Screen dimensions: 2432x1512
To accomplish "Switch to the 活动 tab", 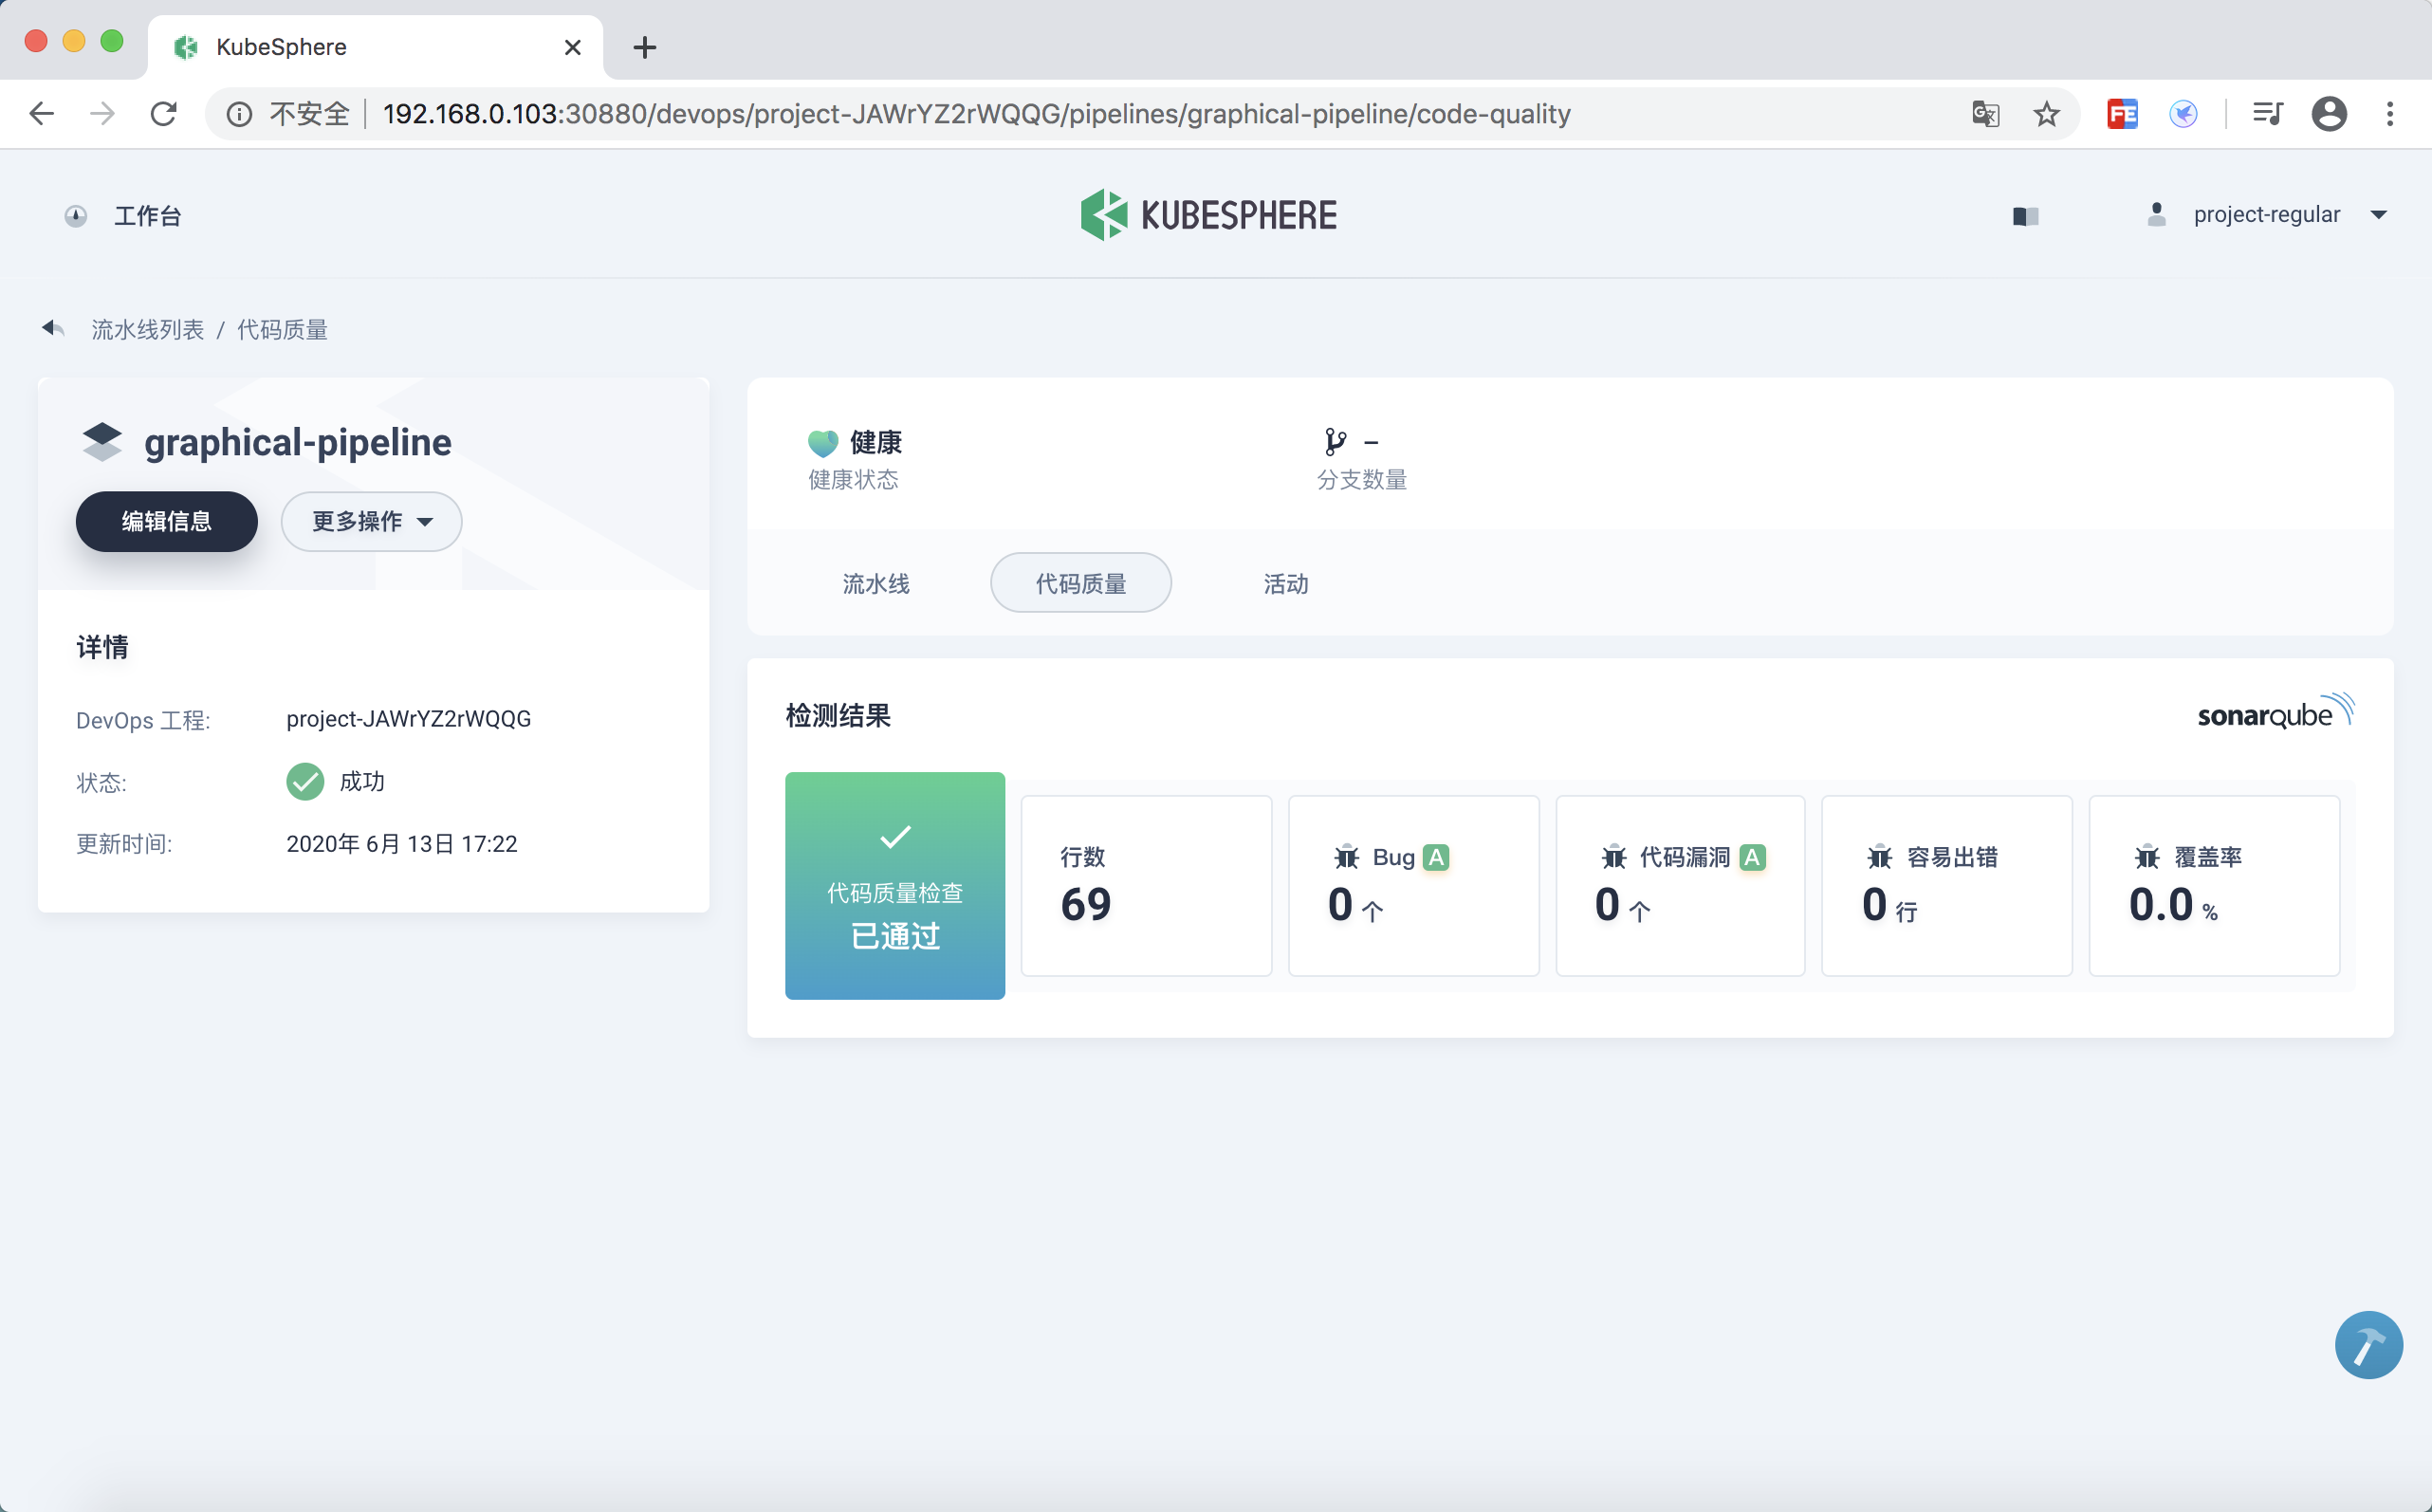I will point(1285,583).
